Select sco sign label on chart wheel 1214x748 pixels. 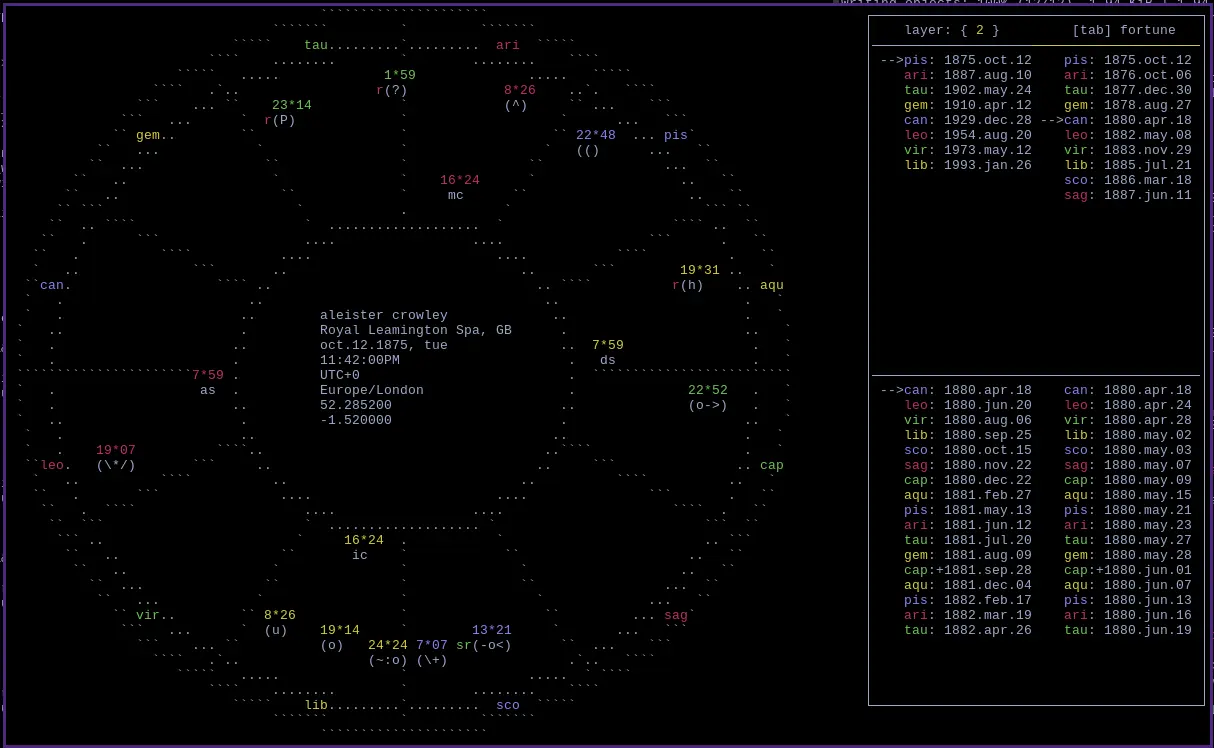click(508, 705)
